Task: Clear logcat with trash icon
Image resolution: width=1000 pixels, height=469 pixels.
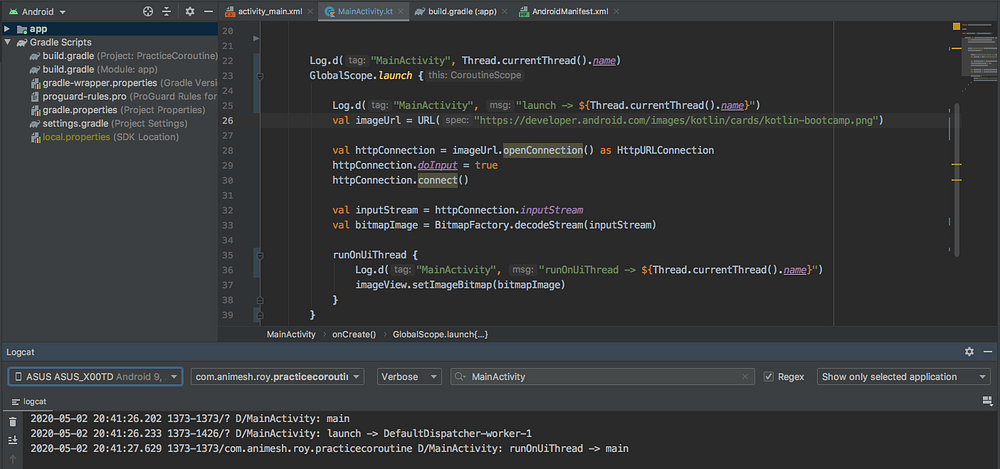Action: tap(13, 422)
